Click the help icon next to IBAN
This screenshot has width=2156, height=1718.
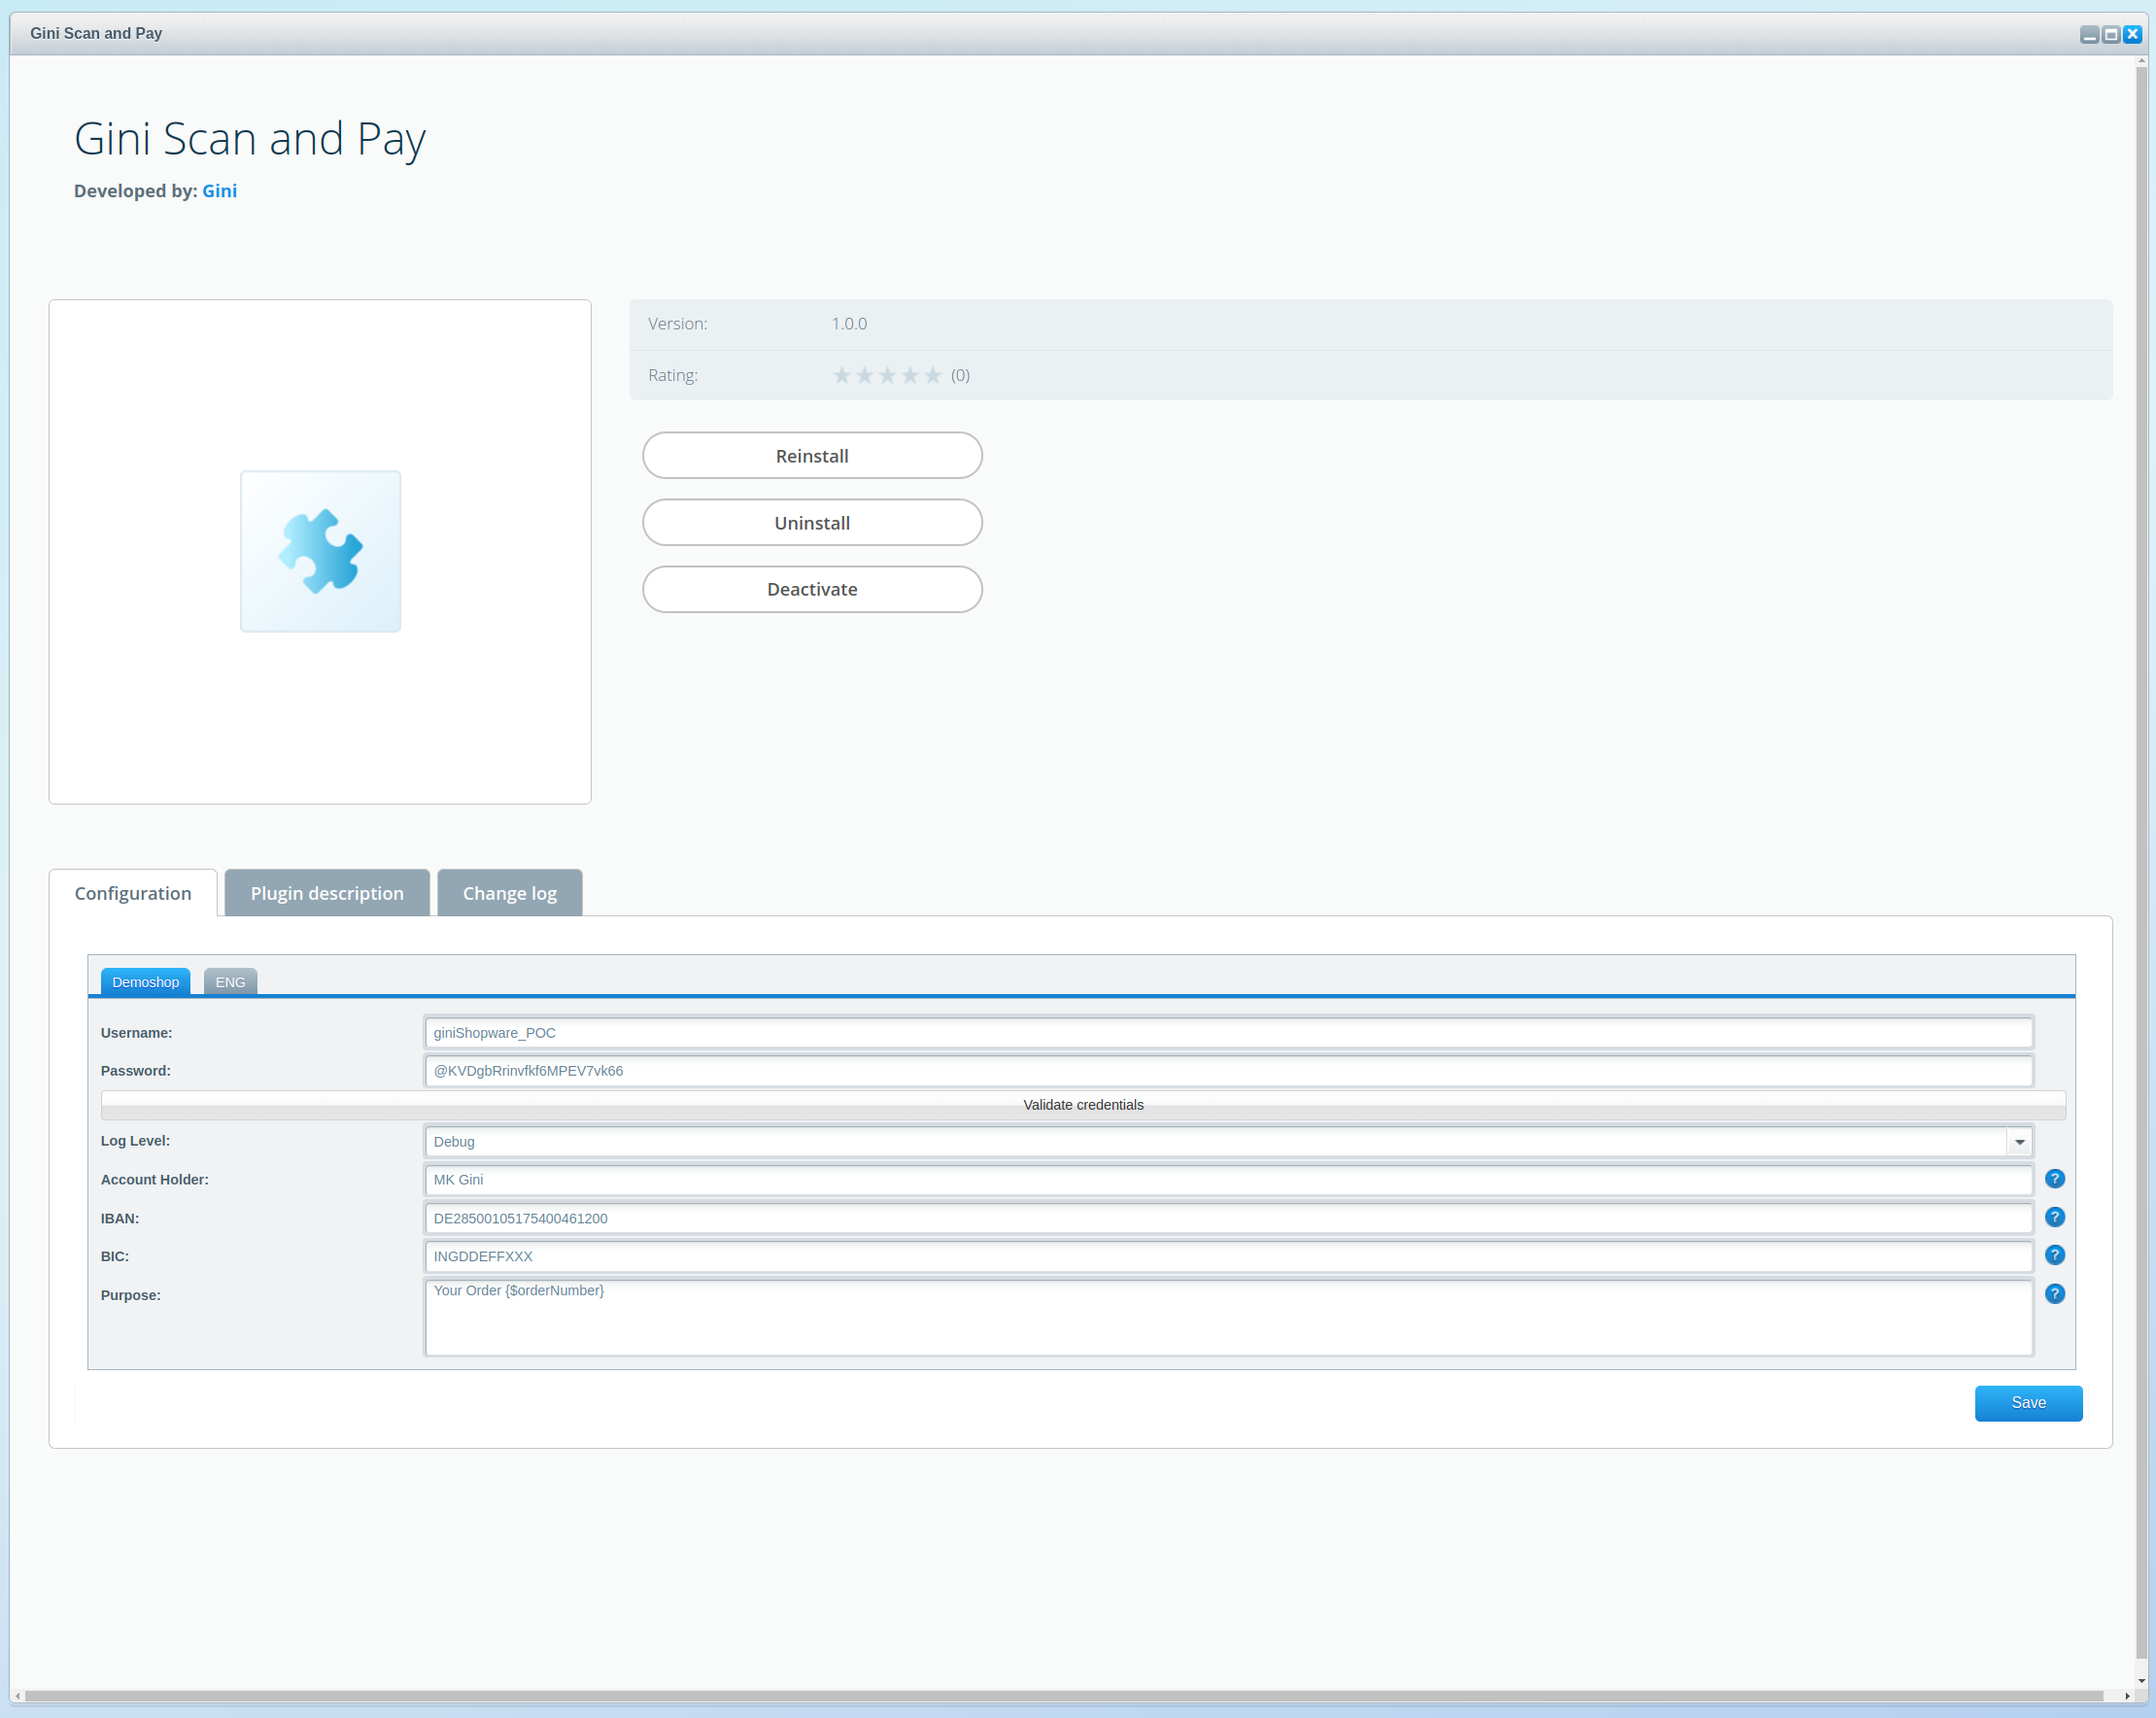[x=2054, y=1217]
